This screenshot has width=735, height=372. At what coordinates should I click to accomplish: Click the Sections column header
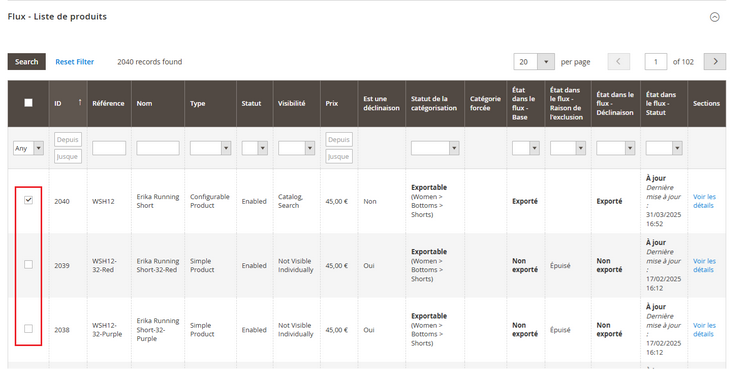[x=706, y=104]
